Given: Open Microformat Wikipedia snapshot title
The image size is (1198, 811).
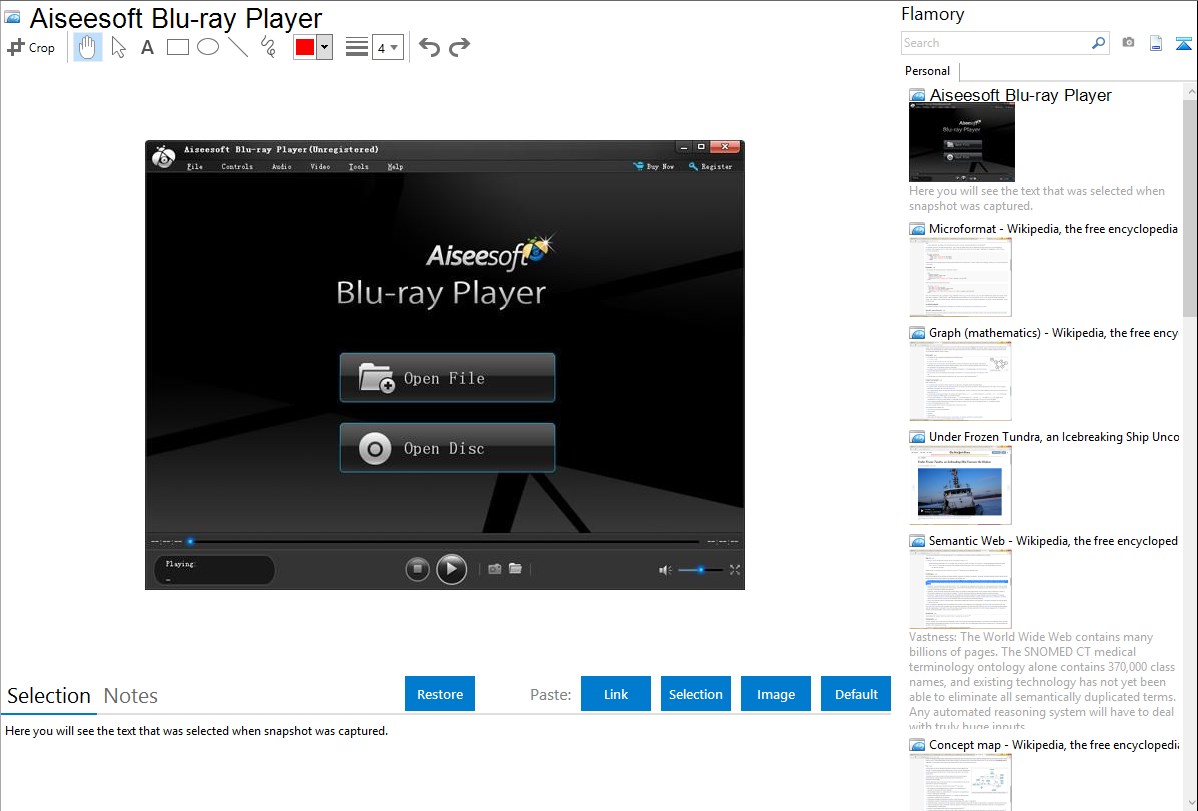Looking at the screenshot, I should (1053, 229).
